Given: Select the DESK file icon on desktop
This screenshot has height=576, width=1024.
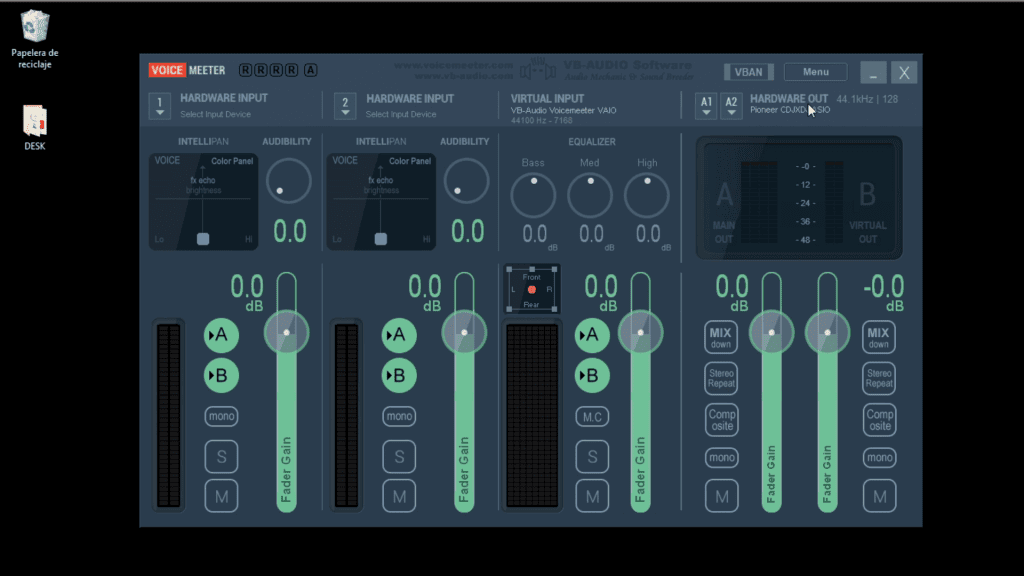Looking at the screenshot, I should tap(35, 127).
